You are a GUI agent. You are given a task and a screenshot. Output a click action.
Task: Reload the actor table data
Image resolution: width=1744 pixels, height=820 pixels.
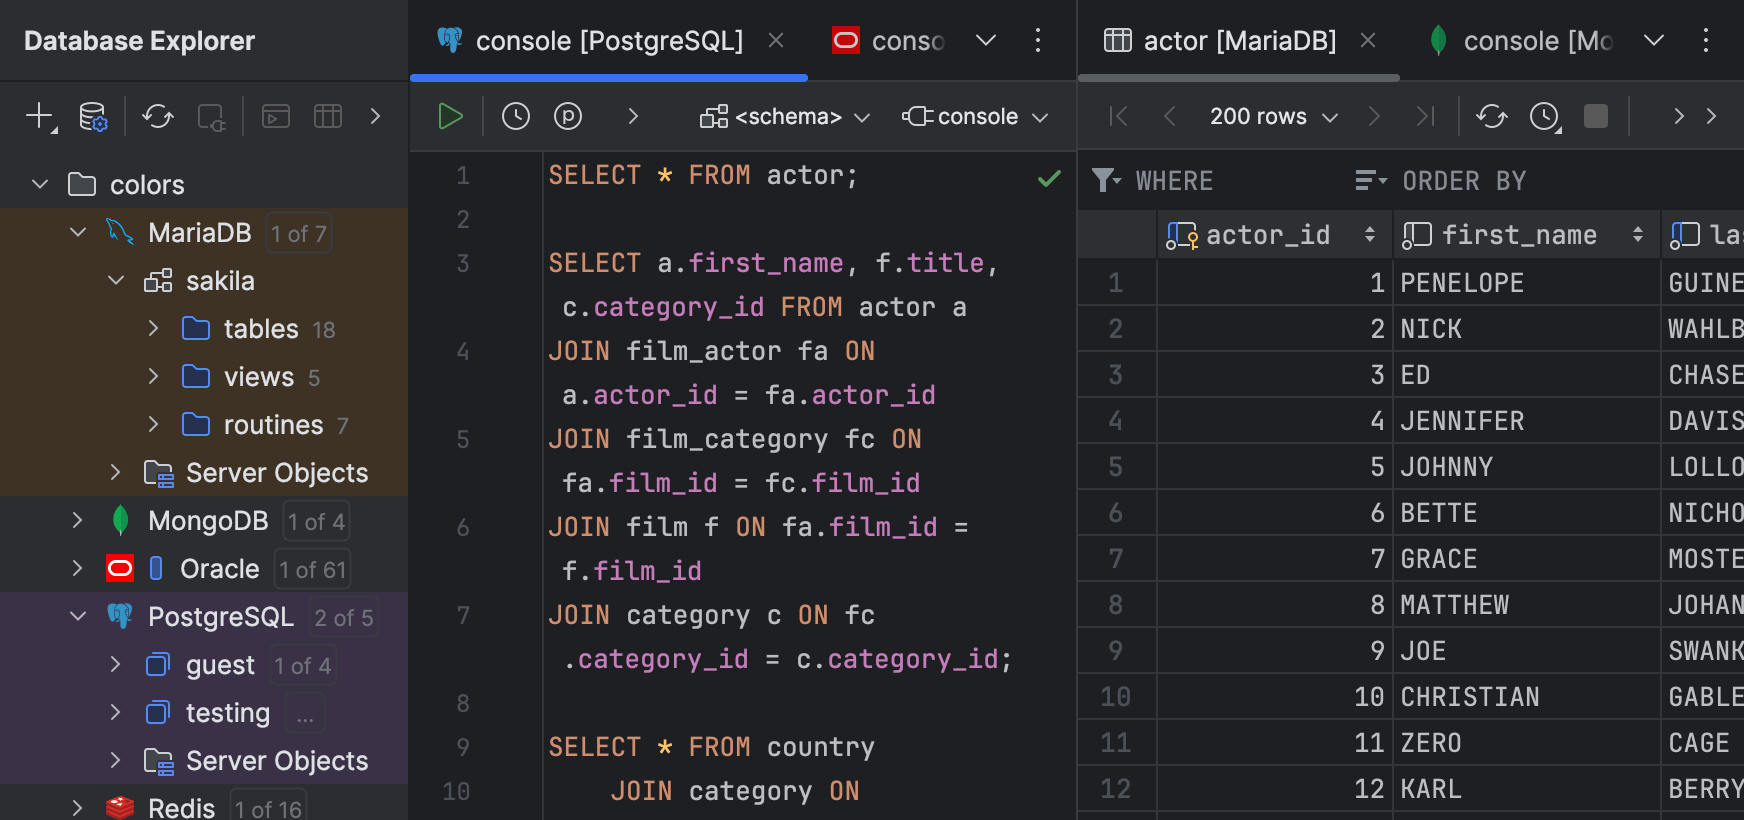[x=1491, y=116]
